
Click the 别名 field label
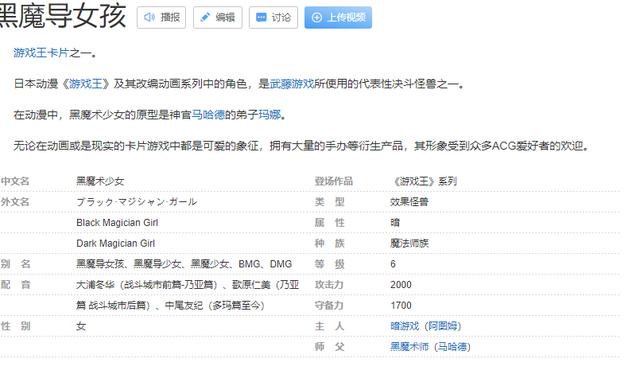click(x=15, y=264)
